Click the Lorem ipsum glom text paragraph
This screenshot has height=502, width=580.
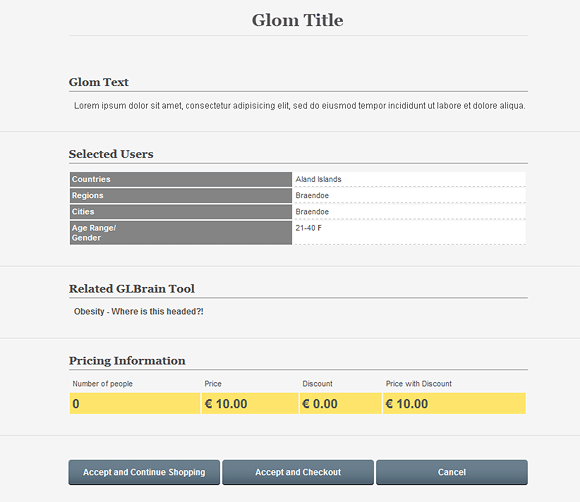click(x=300, y=106)
